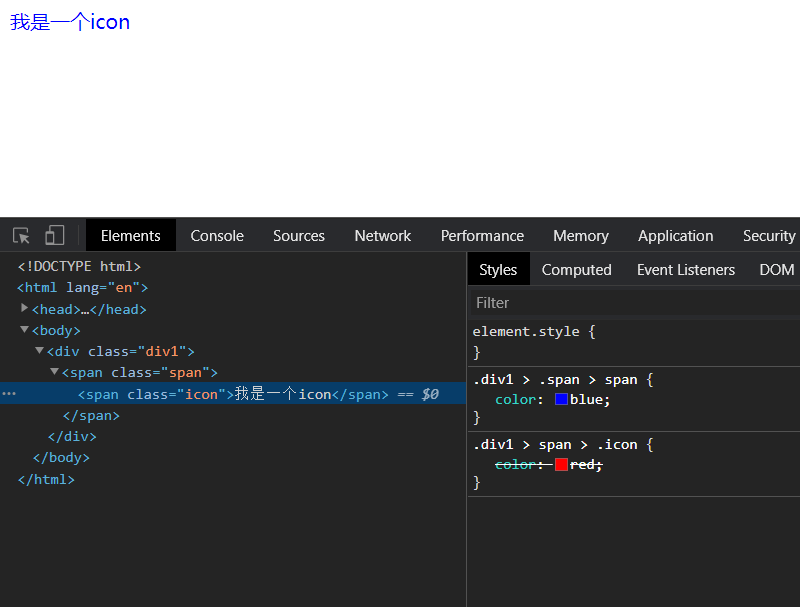Select the Memory tab

point(580,236)
